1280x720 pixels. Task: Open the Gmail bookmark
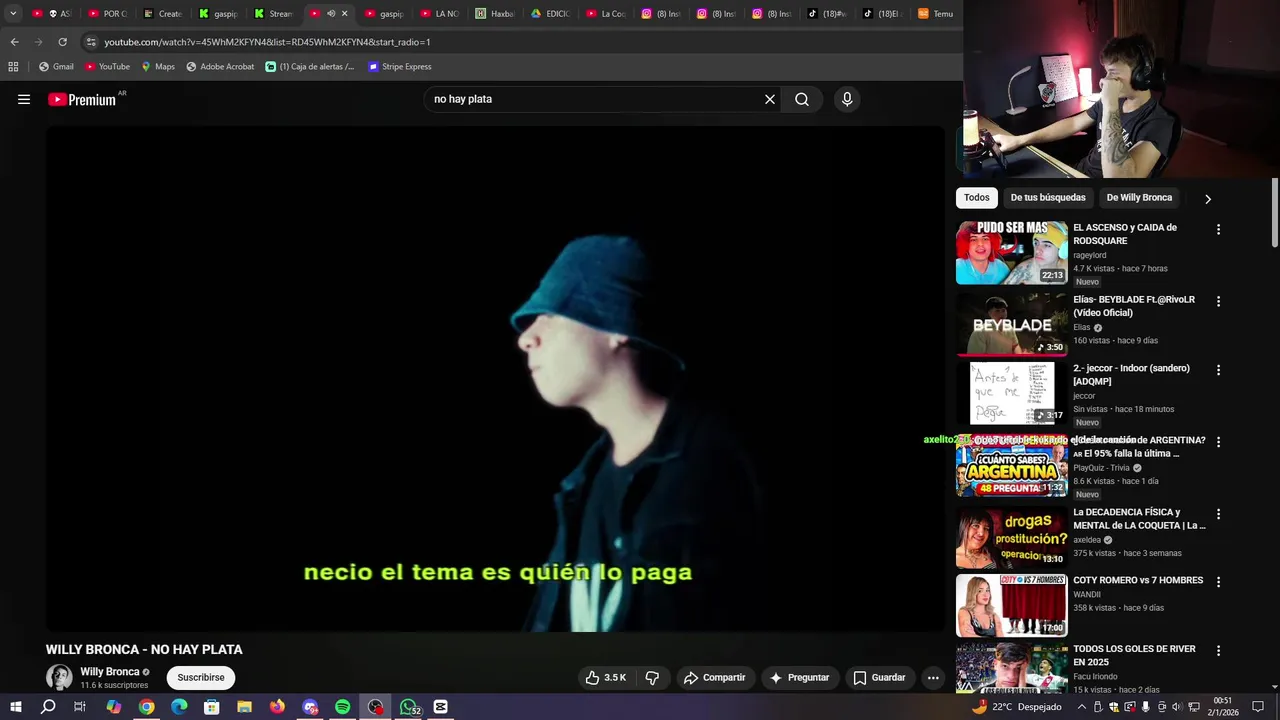pos(56,67)
